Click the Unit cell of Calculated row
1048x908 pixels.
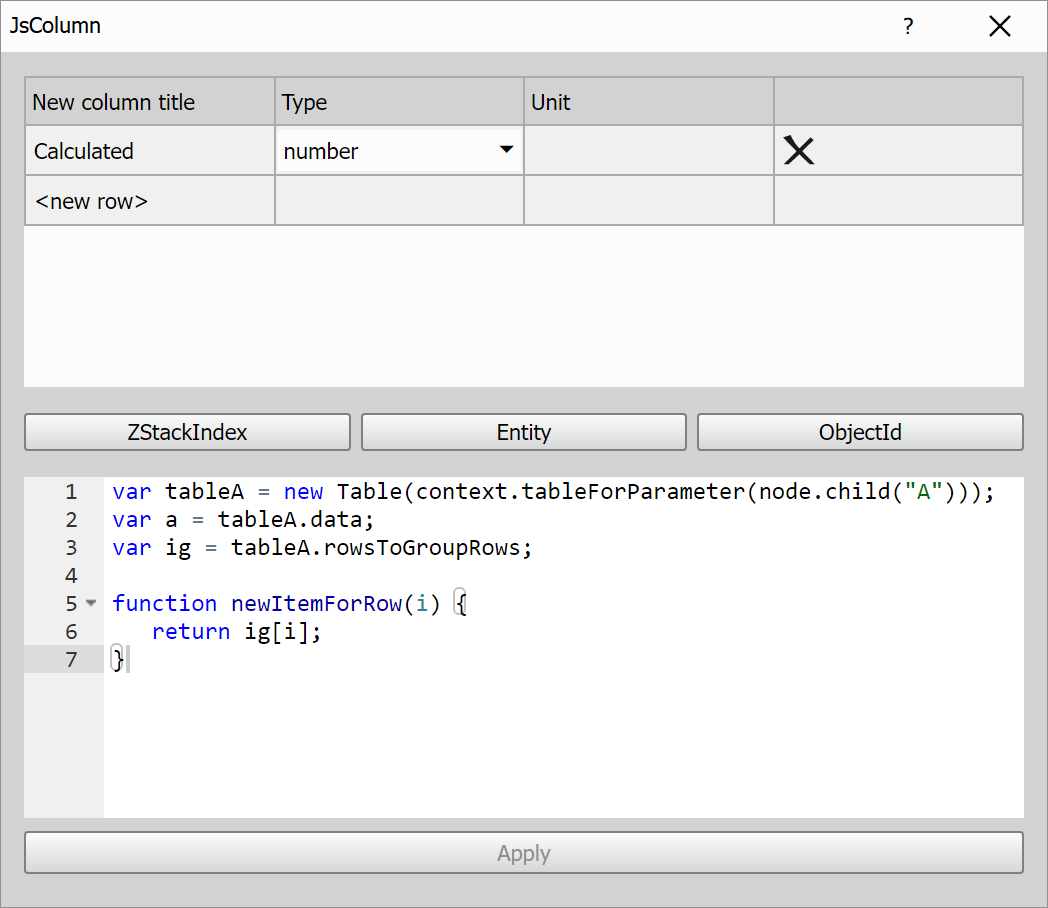[x=648, y=151]
